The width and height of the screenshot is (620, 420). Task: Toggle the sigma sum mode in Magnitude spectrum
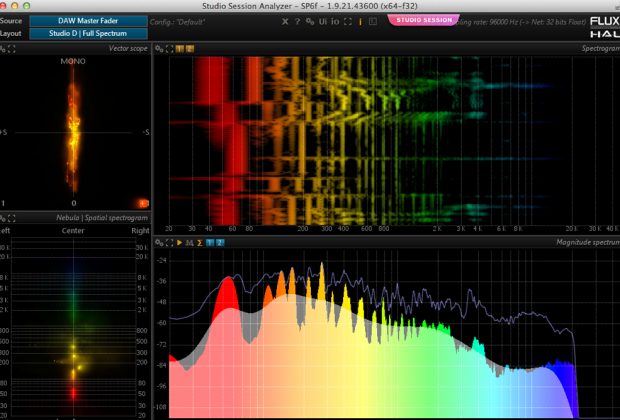[x=200, y=242]
